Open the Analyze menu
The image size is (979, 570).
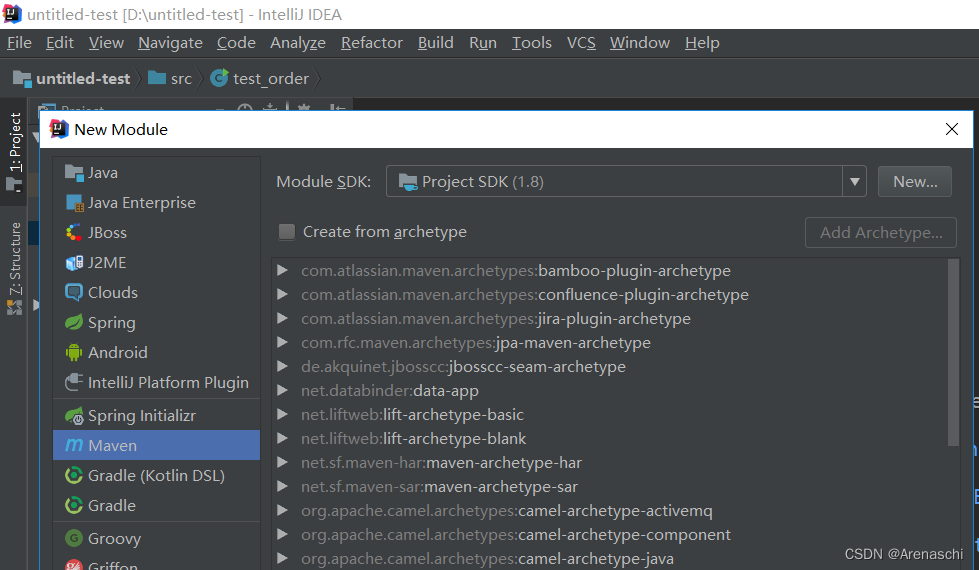[x=298, y=43]
